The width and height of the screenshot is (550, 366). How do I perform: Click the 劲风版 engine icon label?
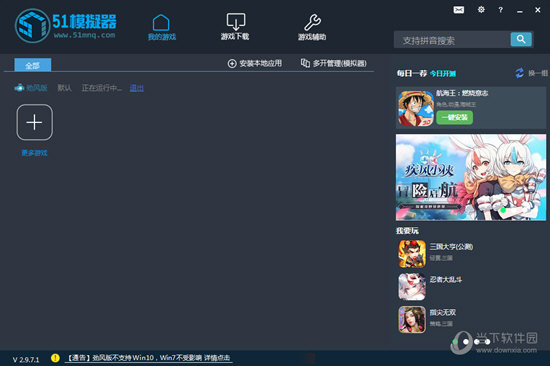click(x=31, y=88)
